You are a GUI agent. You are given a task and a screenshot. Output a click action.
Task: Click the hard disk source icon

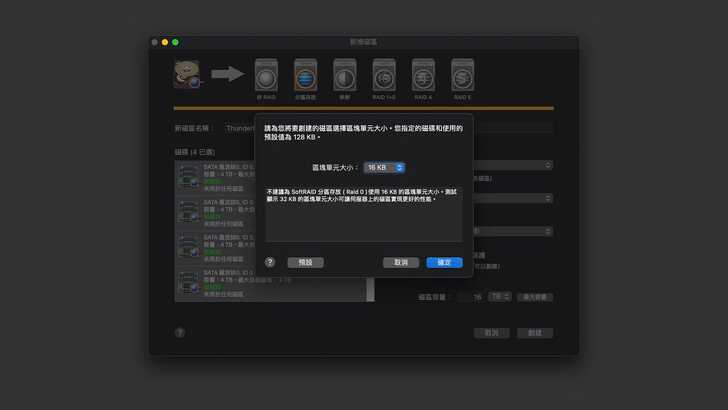pos(188,73)
